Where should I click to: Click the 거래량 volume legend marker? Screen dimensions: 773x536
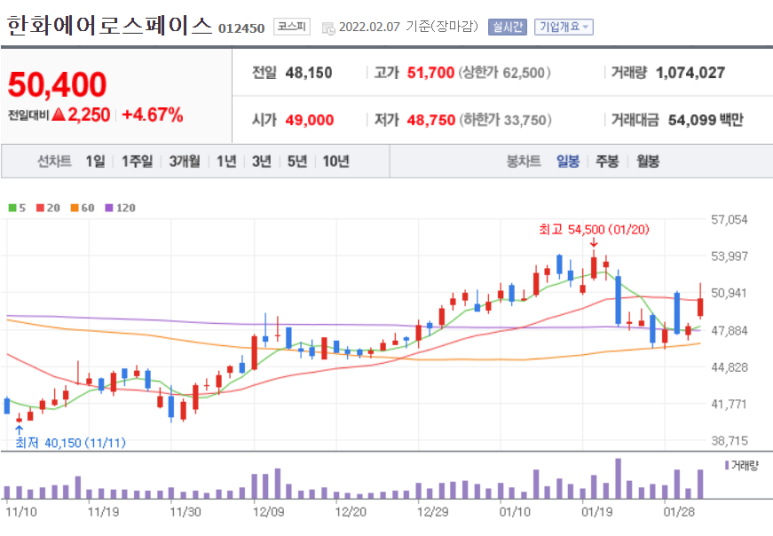tap(727, 465)
